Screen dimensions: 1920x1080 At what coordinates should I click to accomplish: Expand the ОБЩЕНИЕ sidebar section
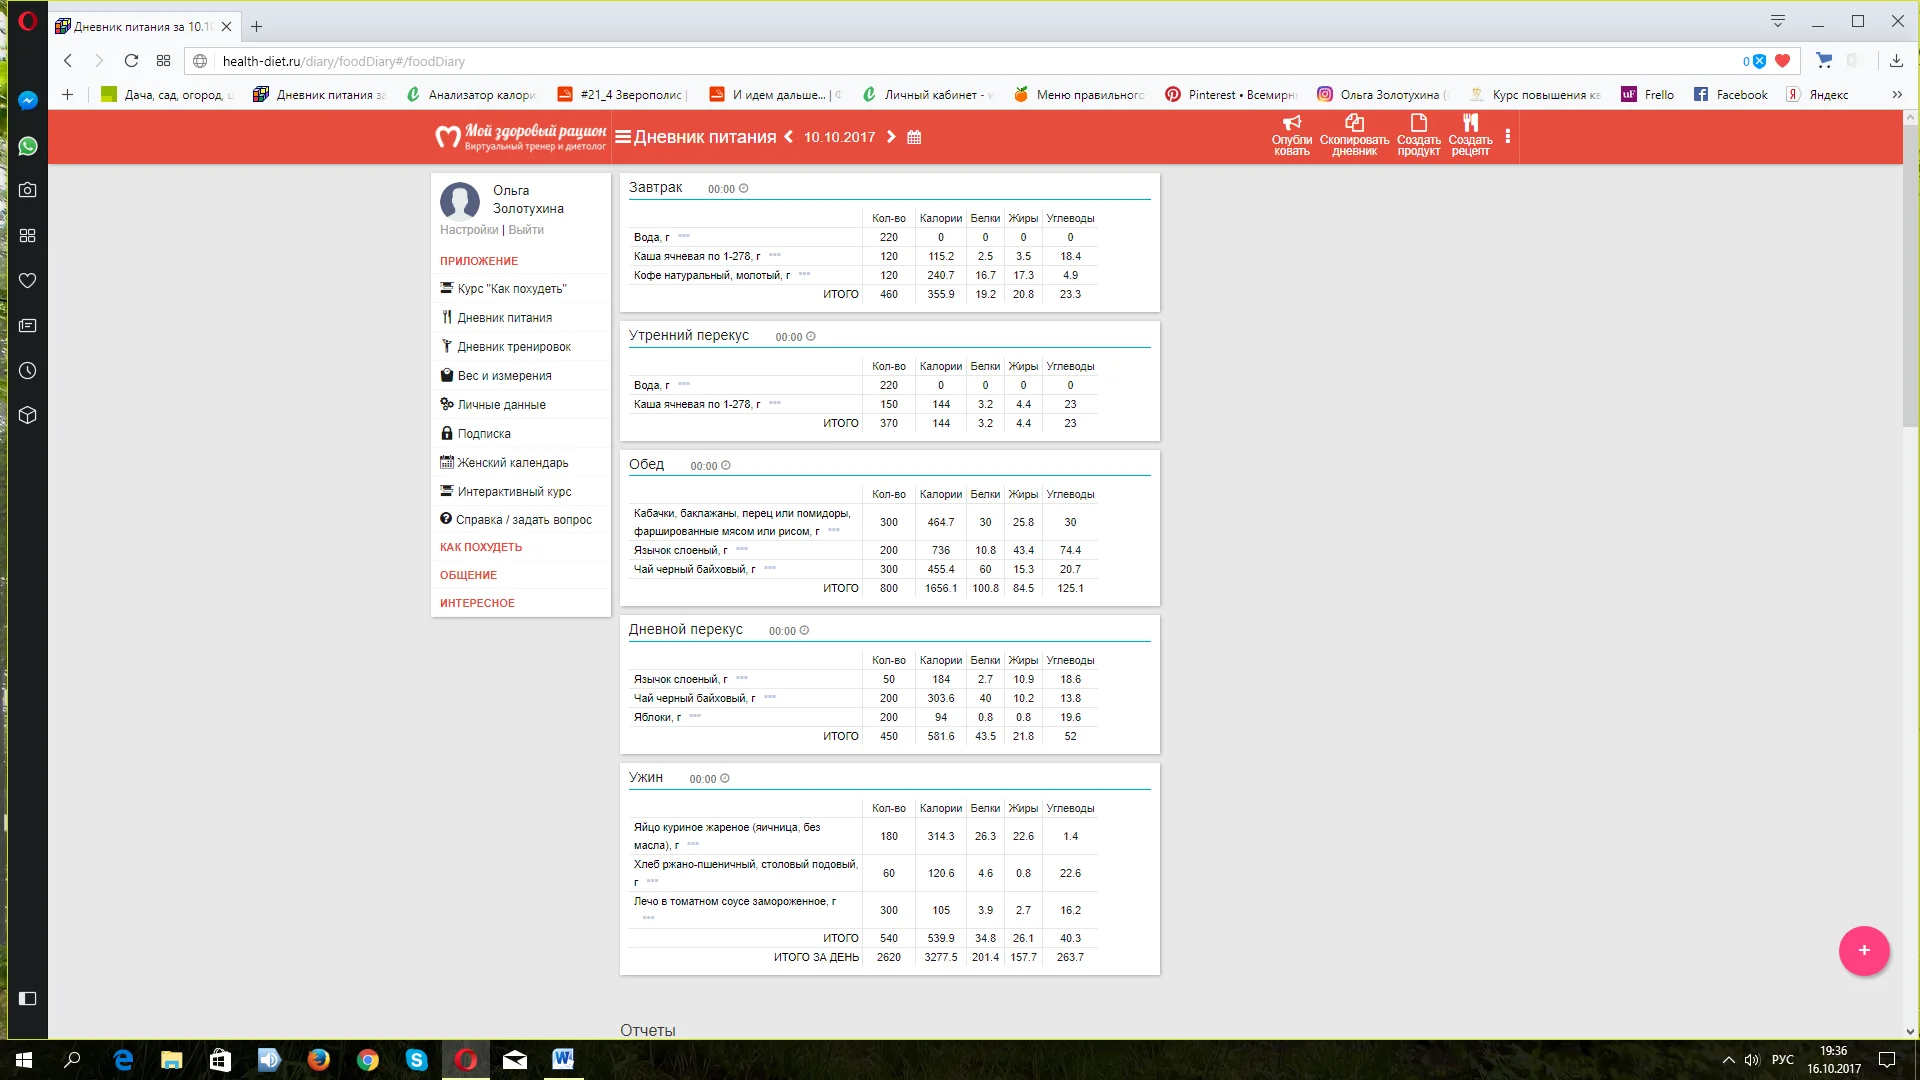coord(468,576)
